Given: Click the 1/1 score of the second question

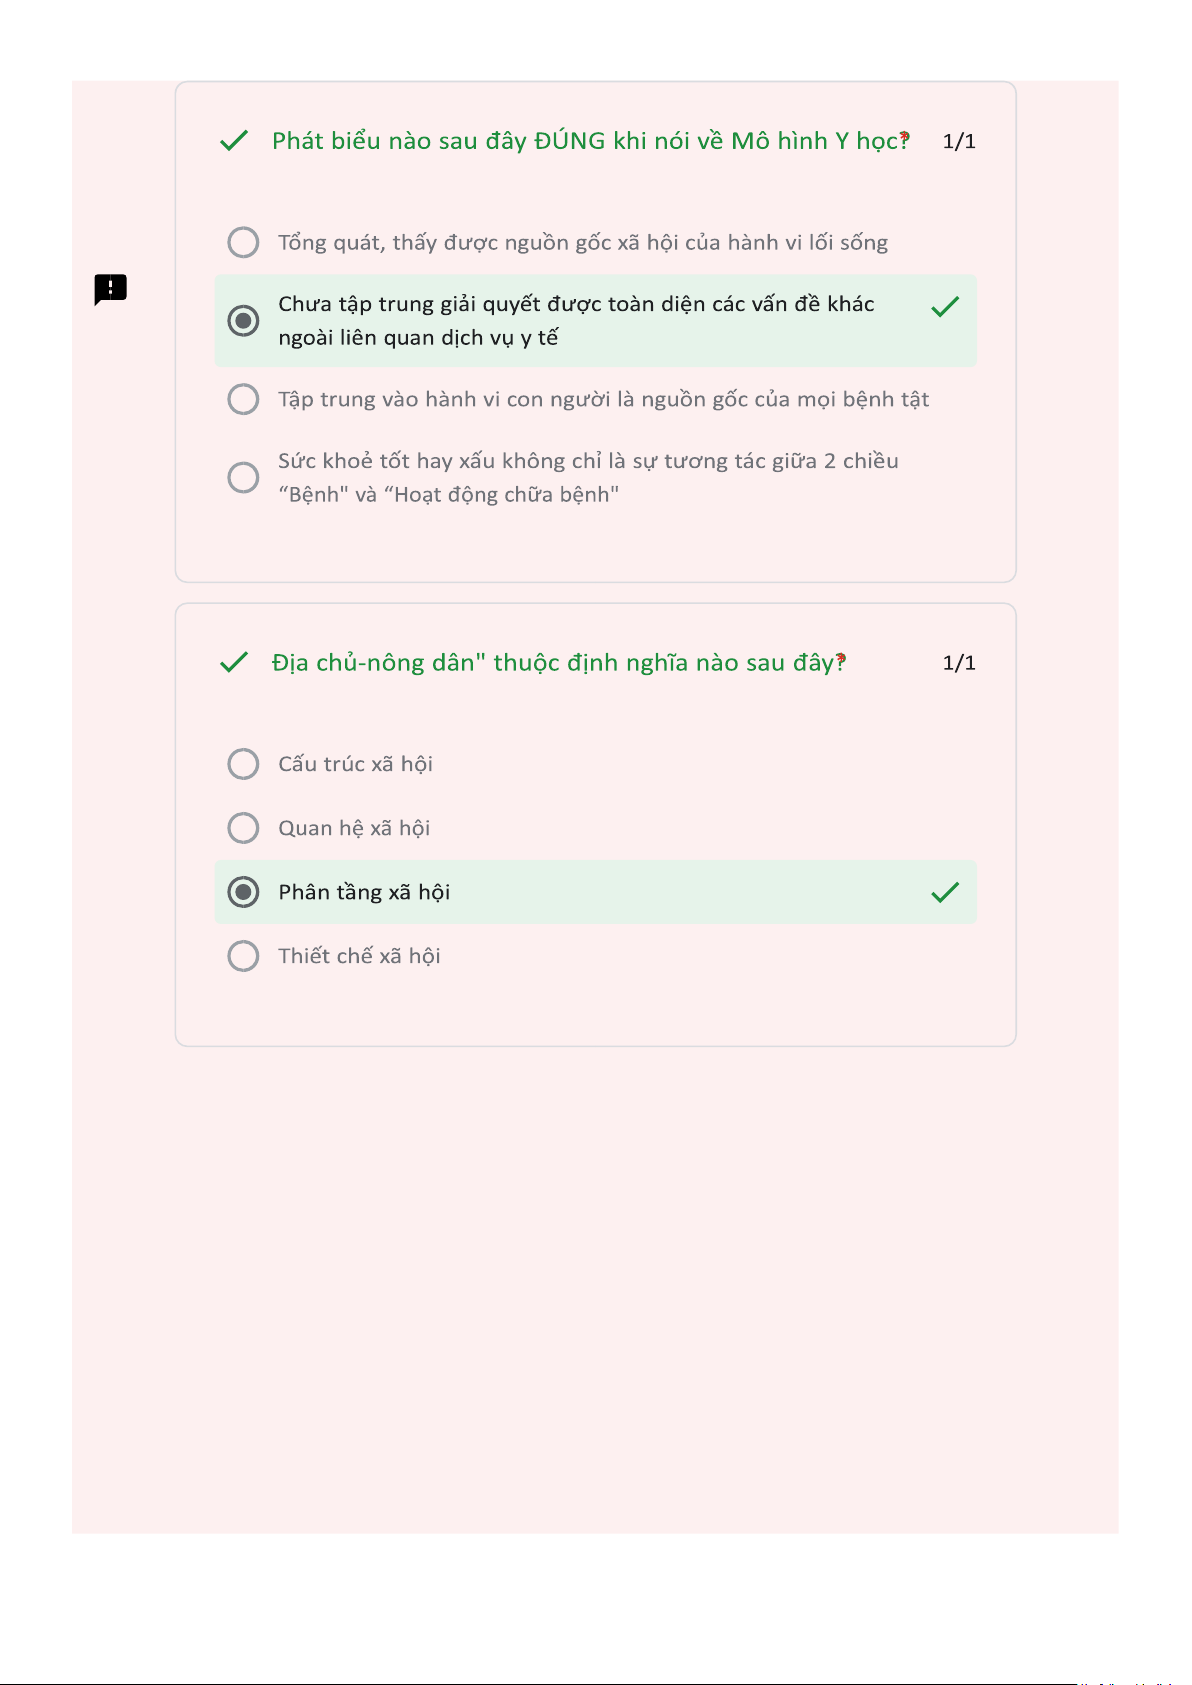Looking at the screenshot, I should [959, 663].
